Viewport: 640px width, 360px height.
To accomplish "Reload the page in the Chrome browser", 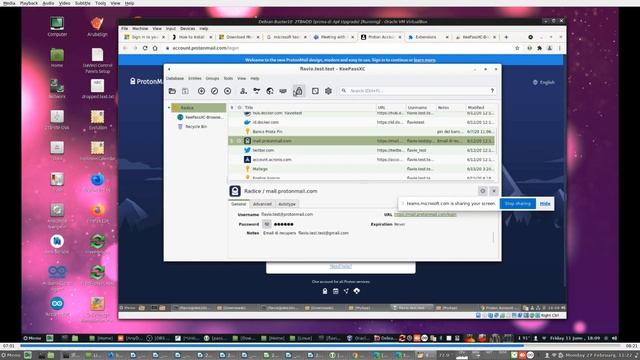I will click(145, 48).
